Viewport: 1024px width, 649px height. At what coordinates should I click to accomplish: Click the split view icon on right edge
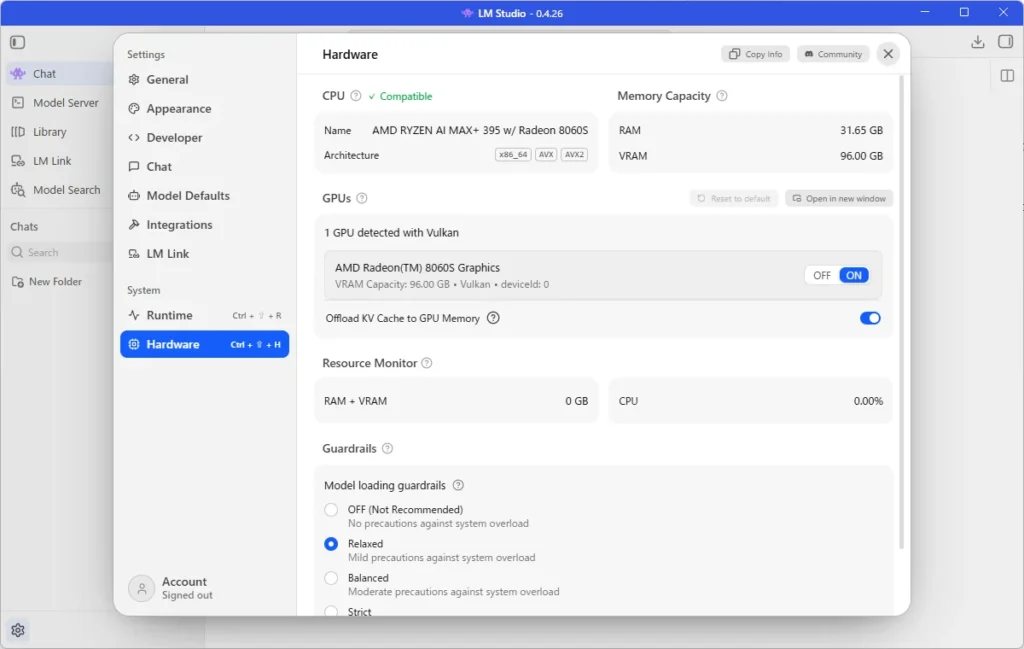coord(1007,76)
